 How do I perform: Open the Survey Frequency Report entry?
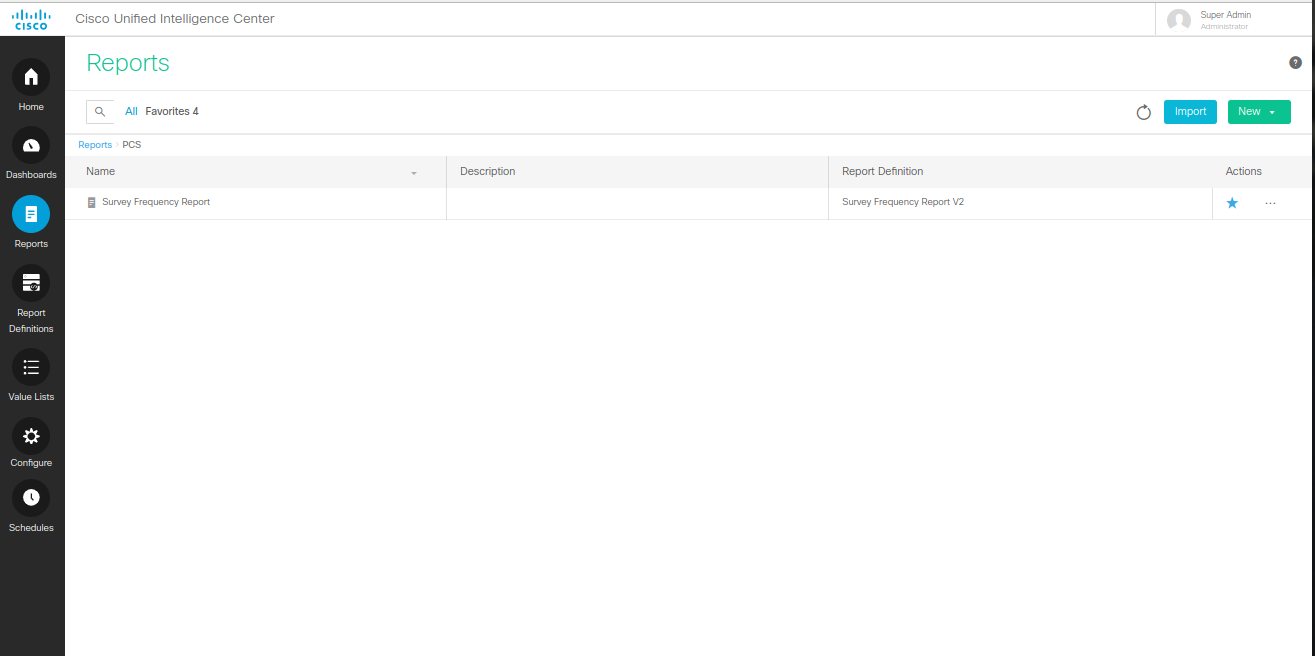(x=156, y=202)
